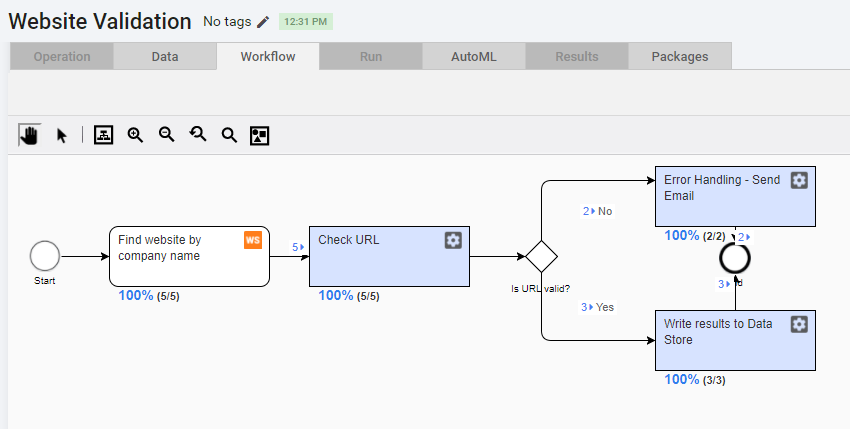
Task: Switch to the Operation tab
Action: (62, 56)
